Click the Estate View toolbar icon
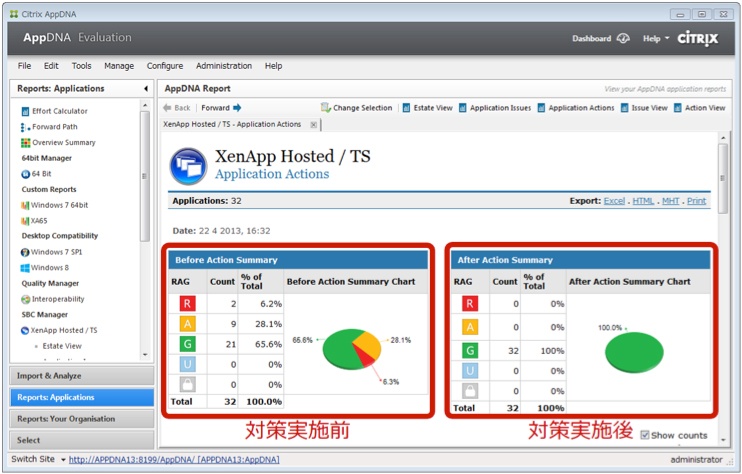 click(406, 108)
